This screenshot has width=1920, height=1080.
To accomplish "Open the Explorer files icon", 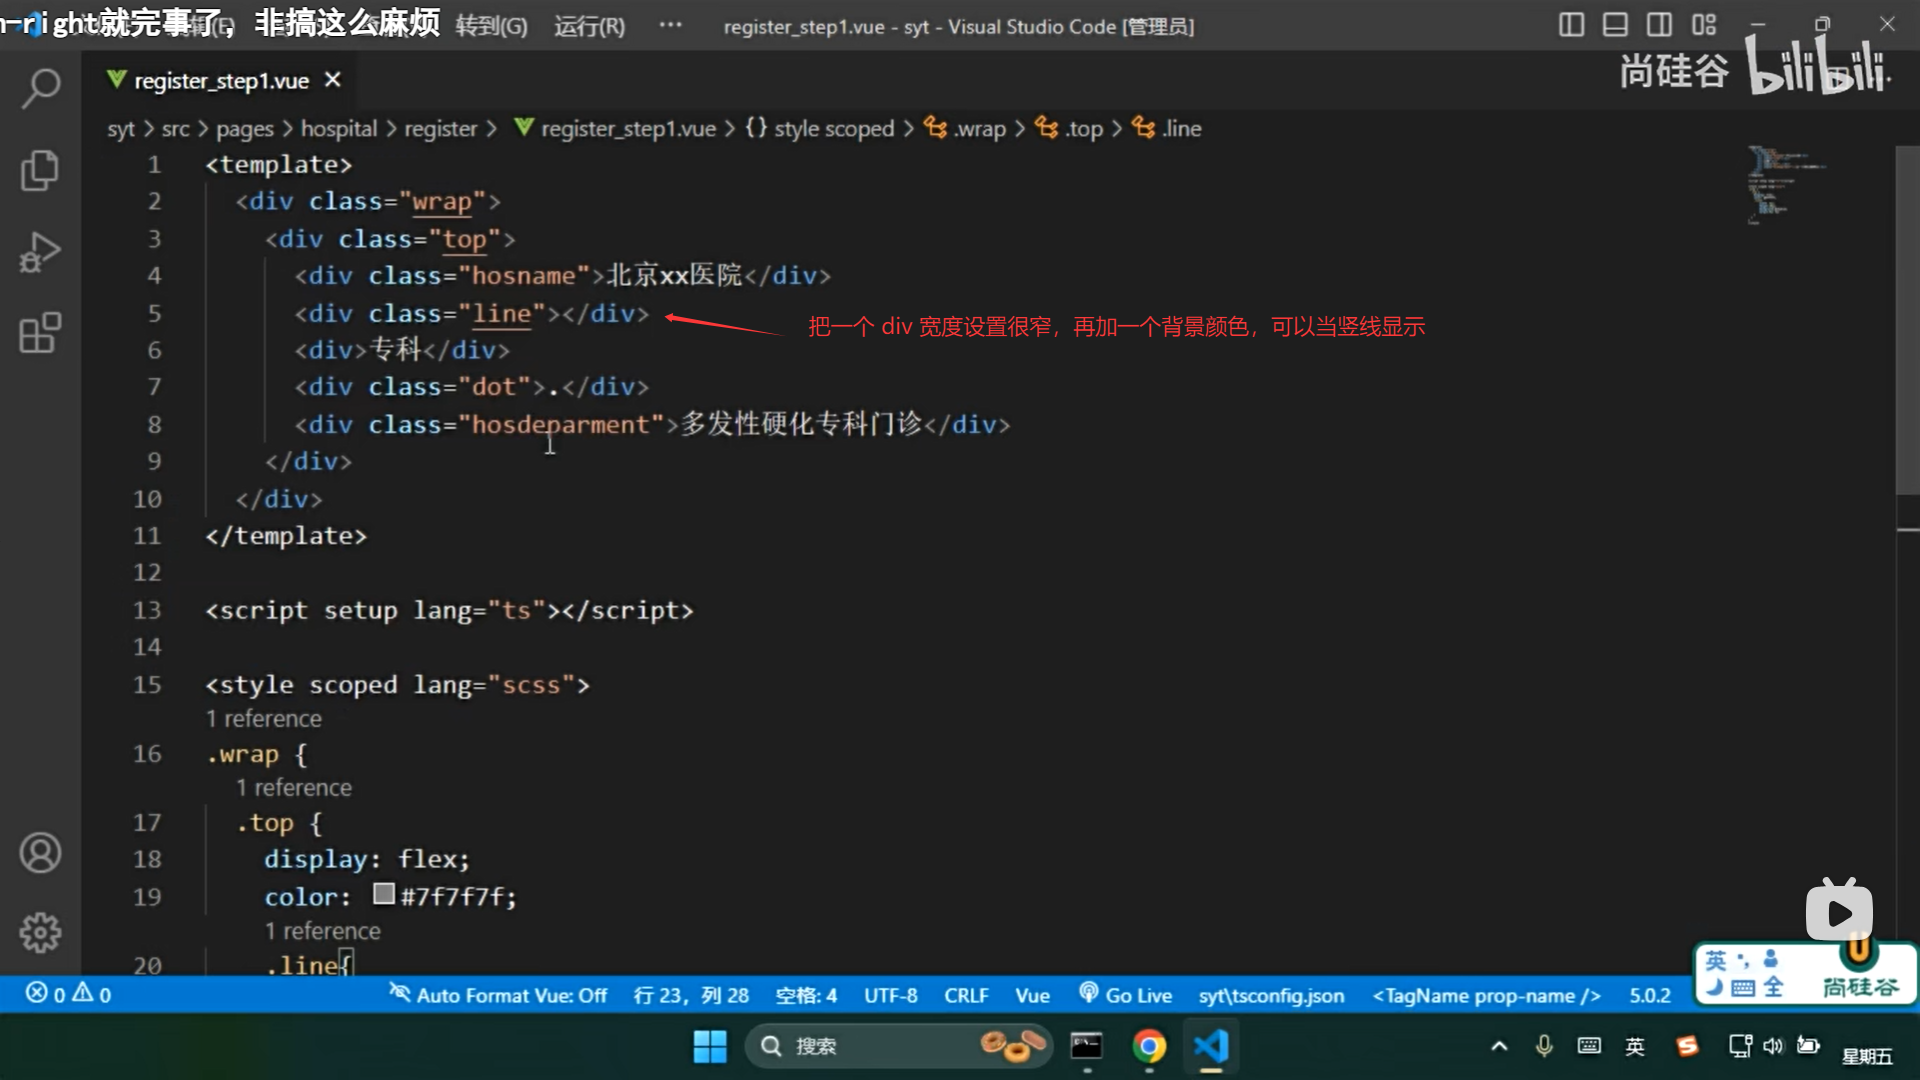I will click(40, 170).
